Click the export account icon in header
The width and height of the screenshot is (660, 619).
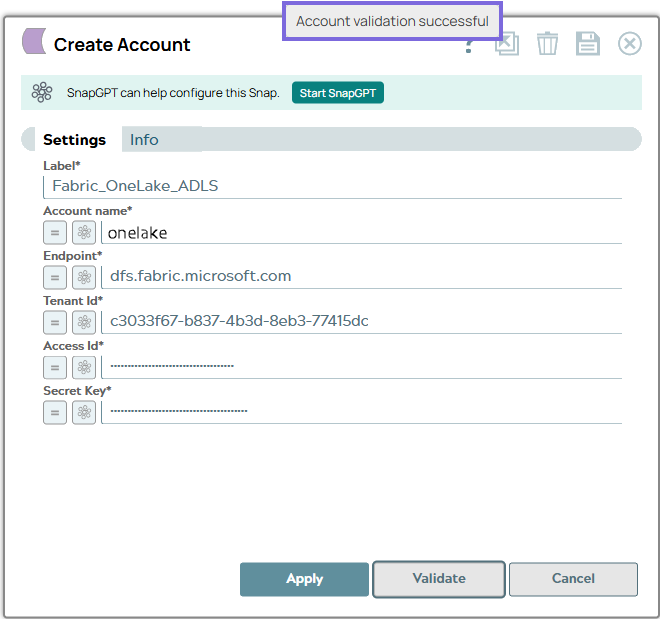[507, 43]
